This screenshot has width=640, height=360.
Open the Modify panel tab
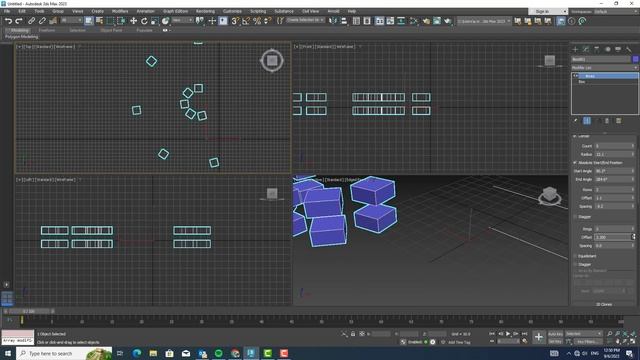(586, 49)
